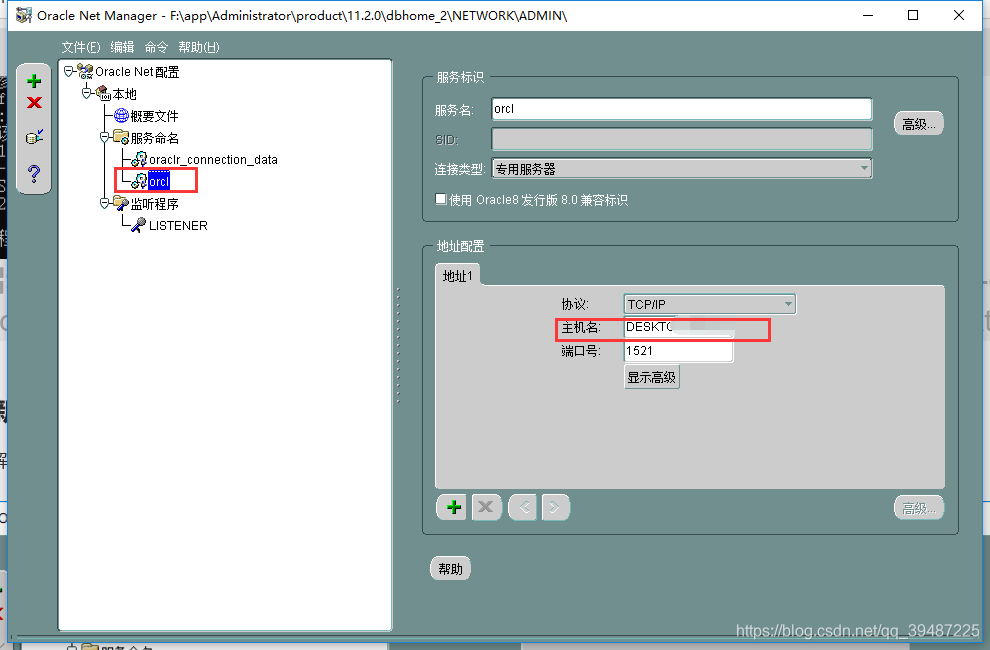Select LISTENER in the tree
This screenshot has height=650, width=990.
178,226
